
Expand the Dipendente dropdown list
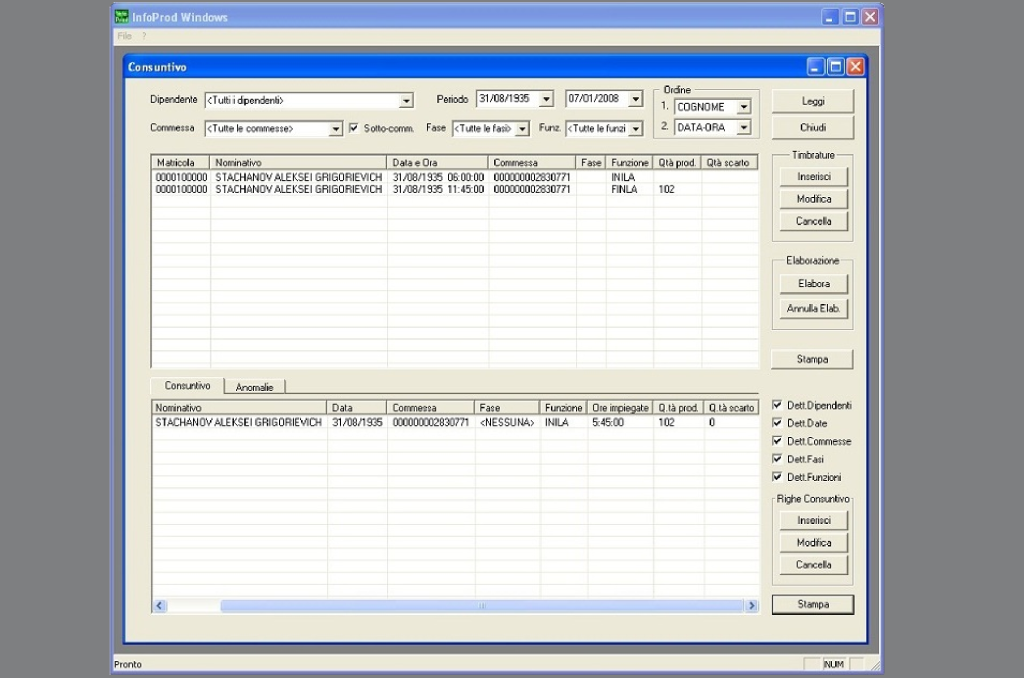406,100
